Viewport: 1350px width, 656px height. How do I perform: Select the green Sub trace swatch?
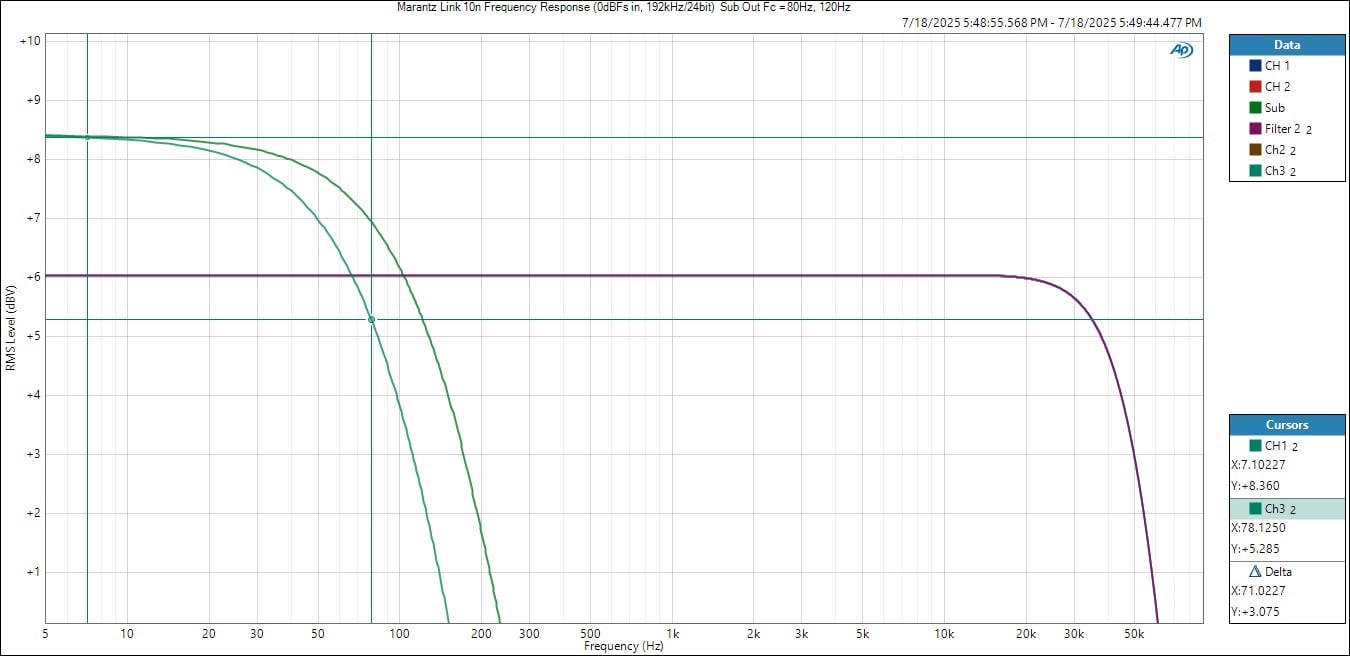coord(1255,108)
